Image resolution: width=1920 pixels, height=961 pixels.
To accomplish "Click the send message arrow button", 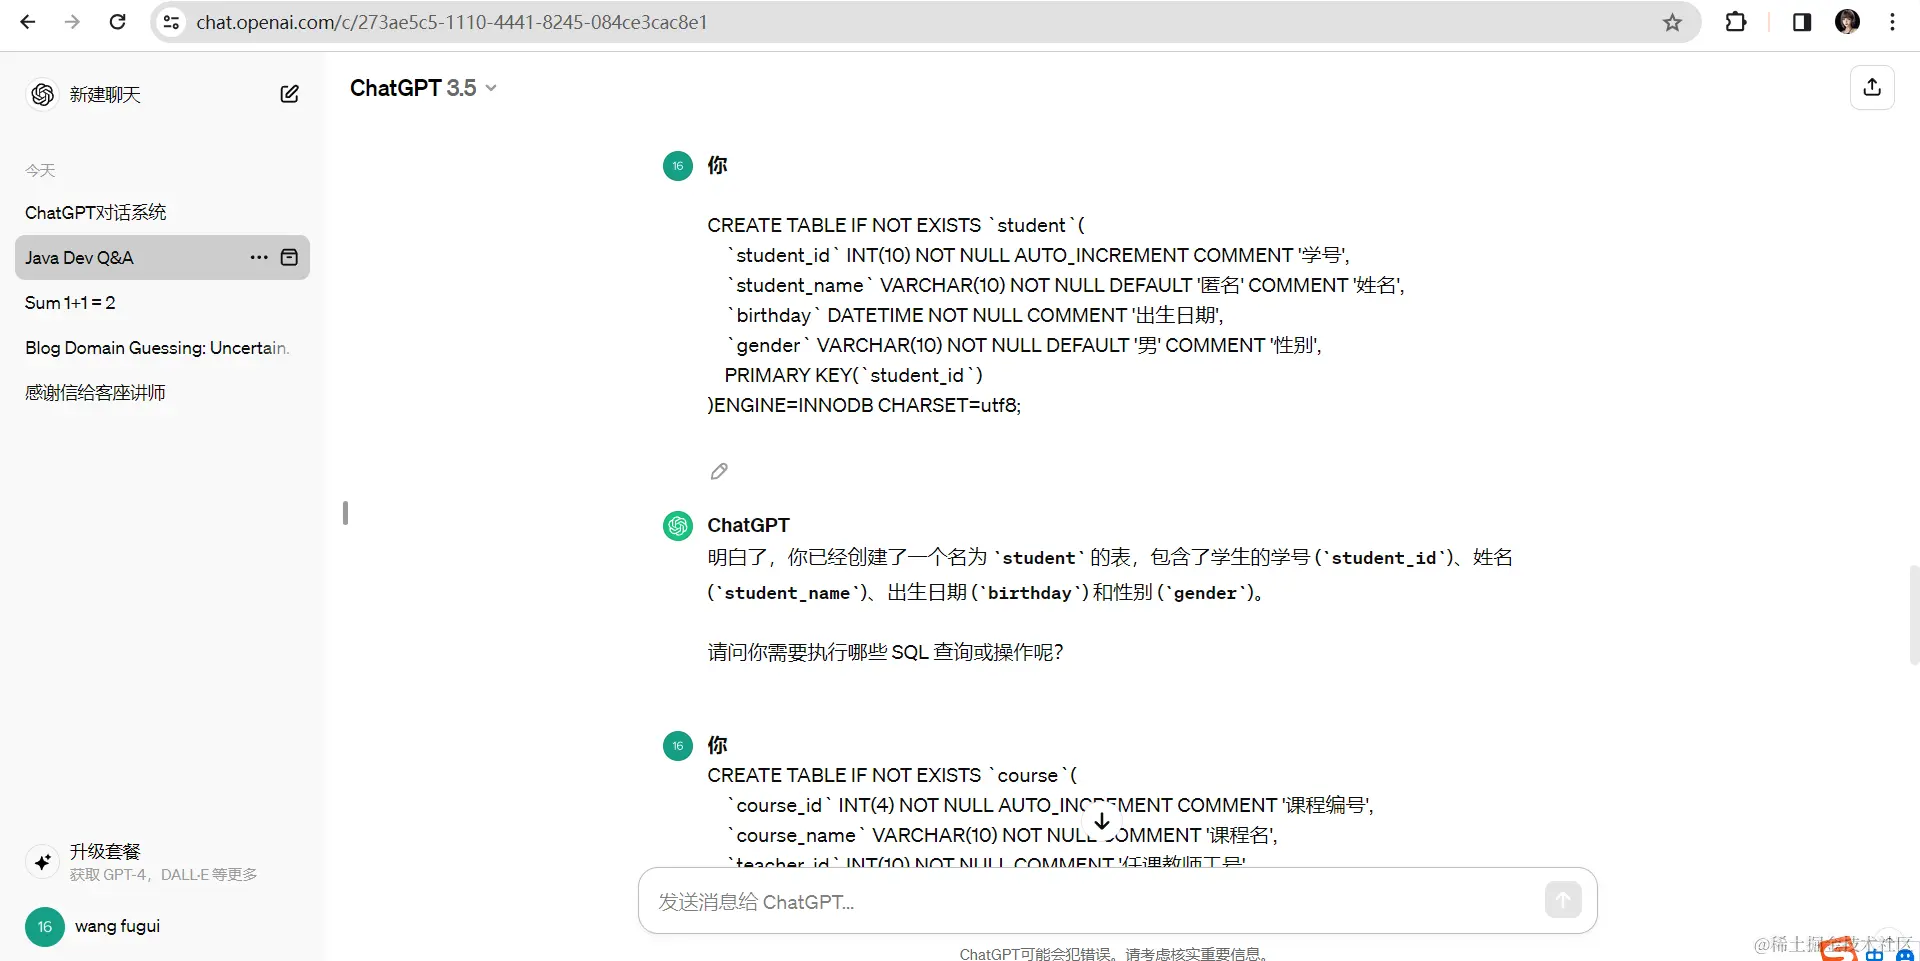I will [x=1563, y=900].
